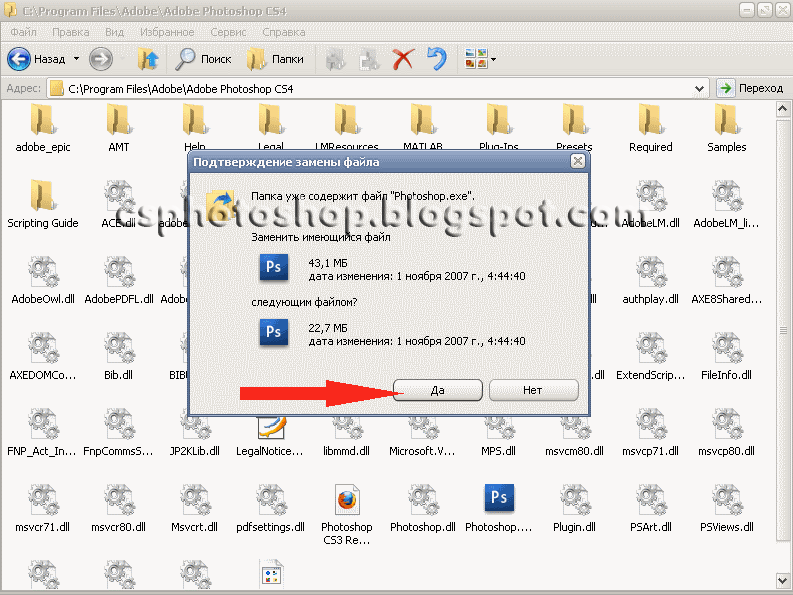
Task: Select the msvcp71.dll file
Action: click(650, 432)
